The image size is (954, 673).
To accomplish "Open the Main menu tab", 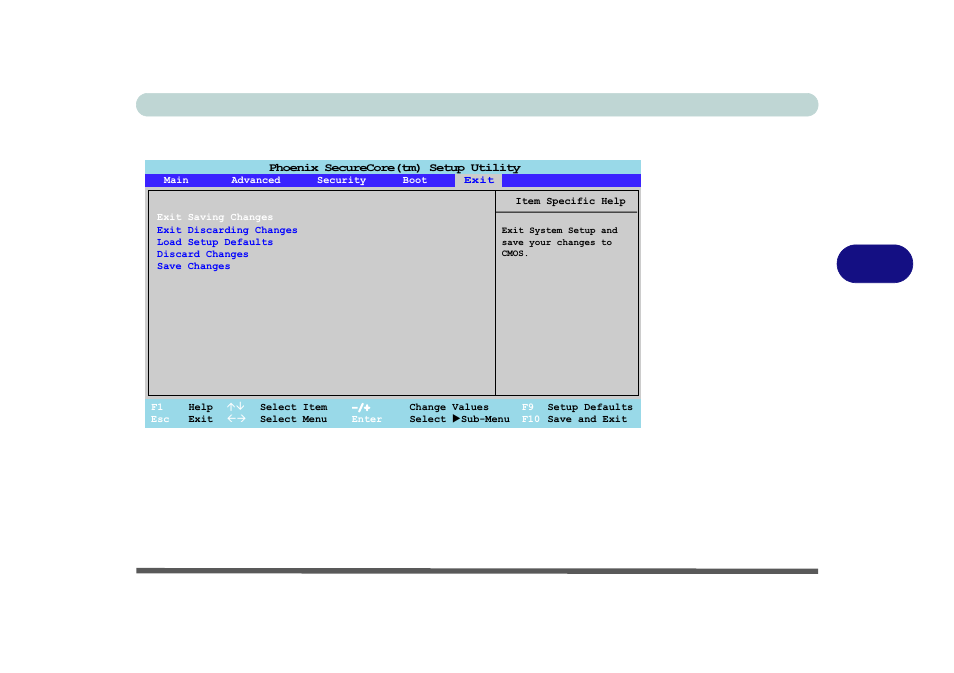I will [176, 180].
